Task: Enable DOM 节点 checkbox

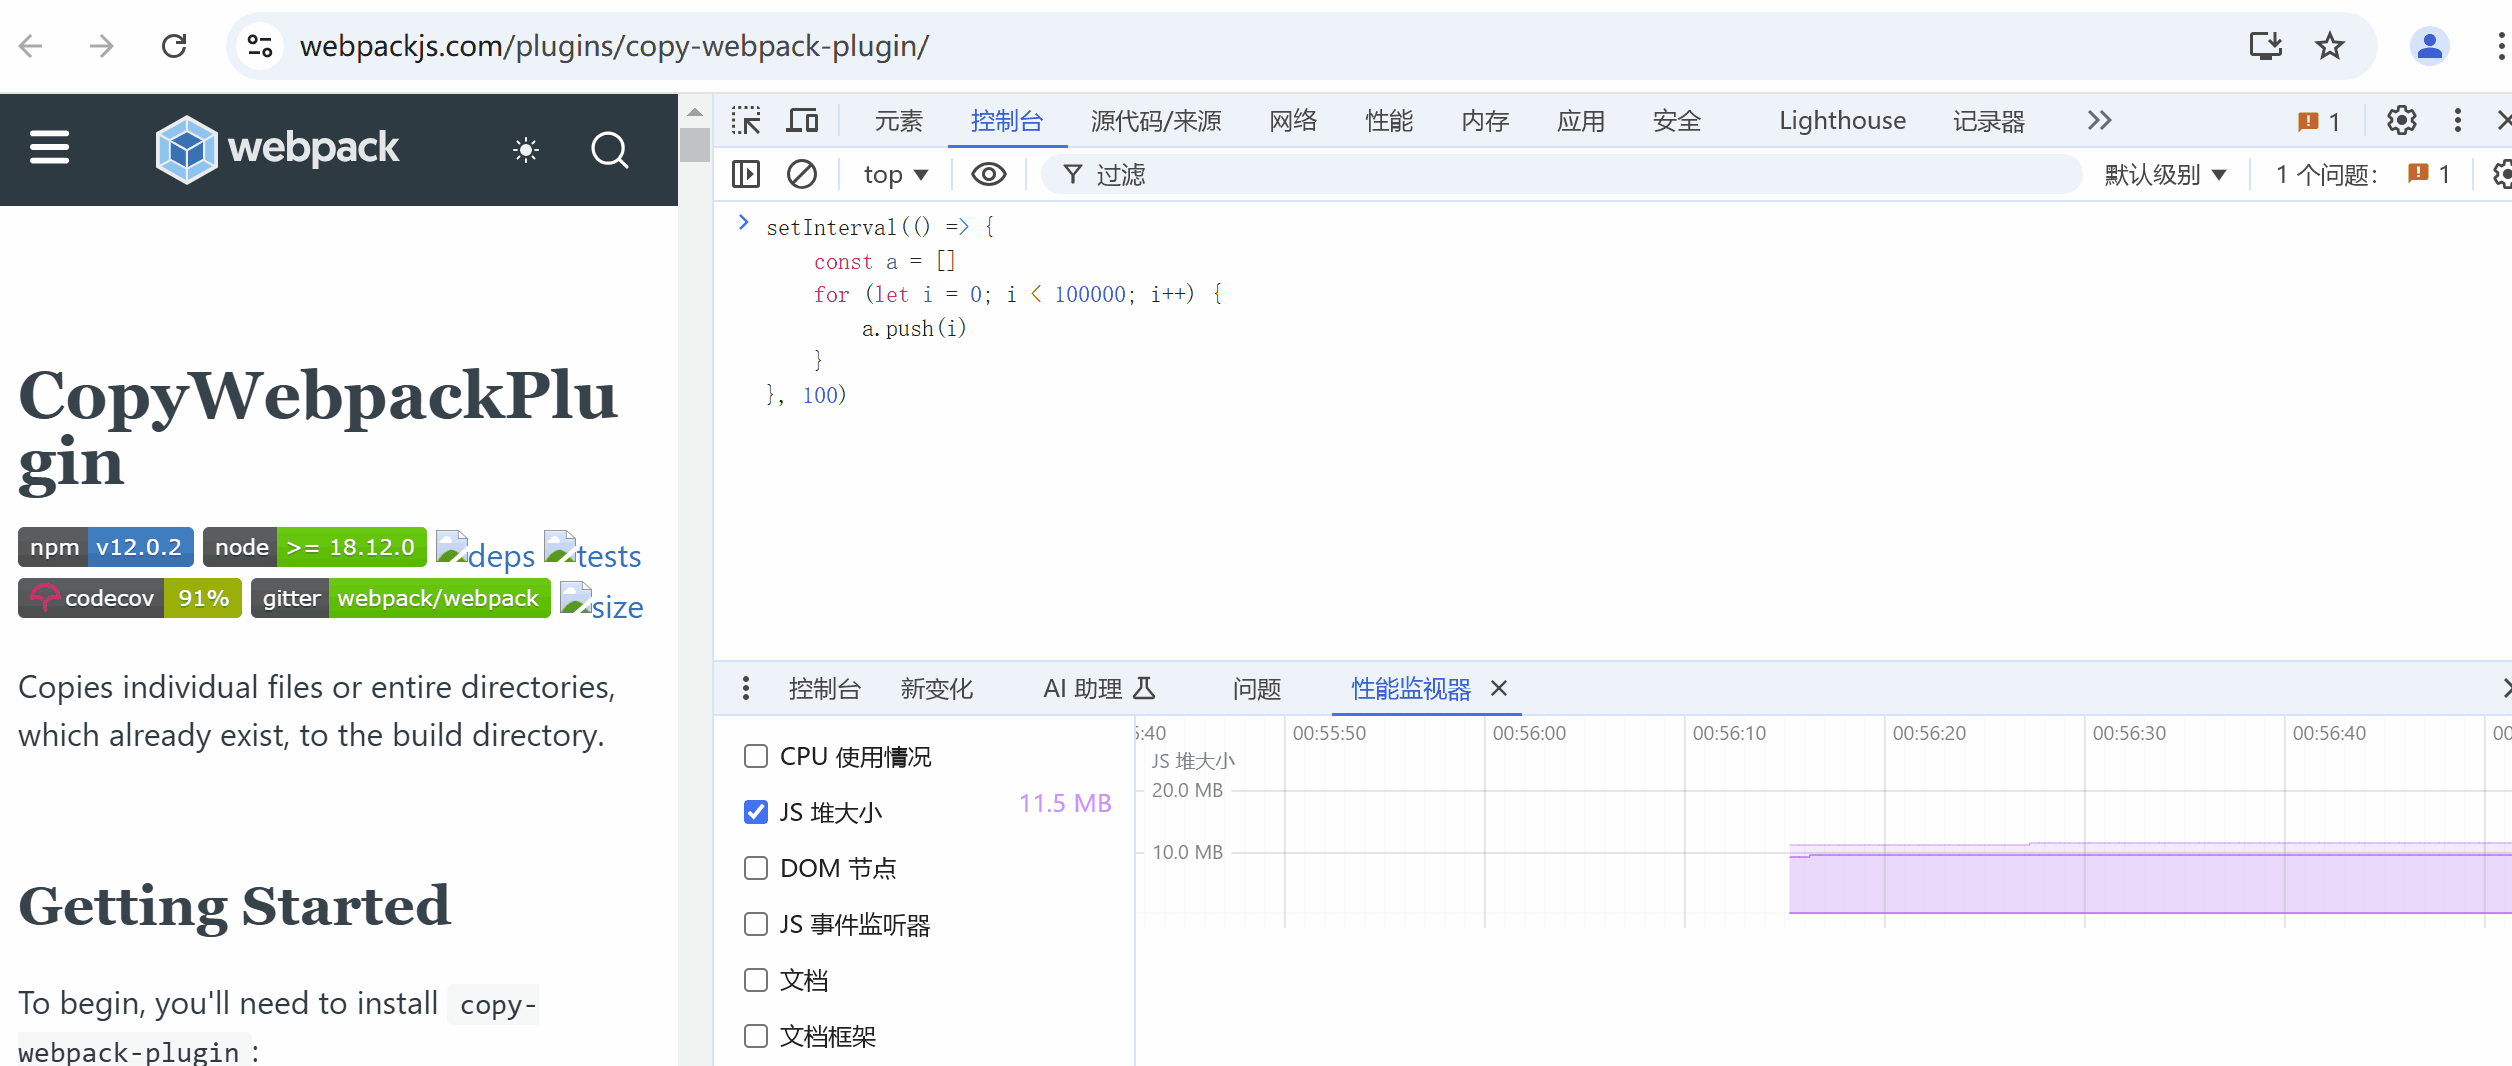Action: pyautogui.click(x=756, y=868)
